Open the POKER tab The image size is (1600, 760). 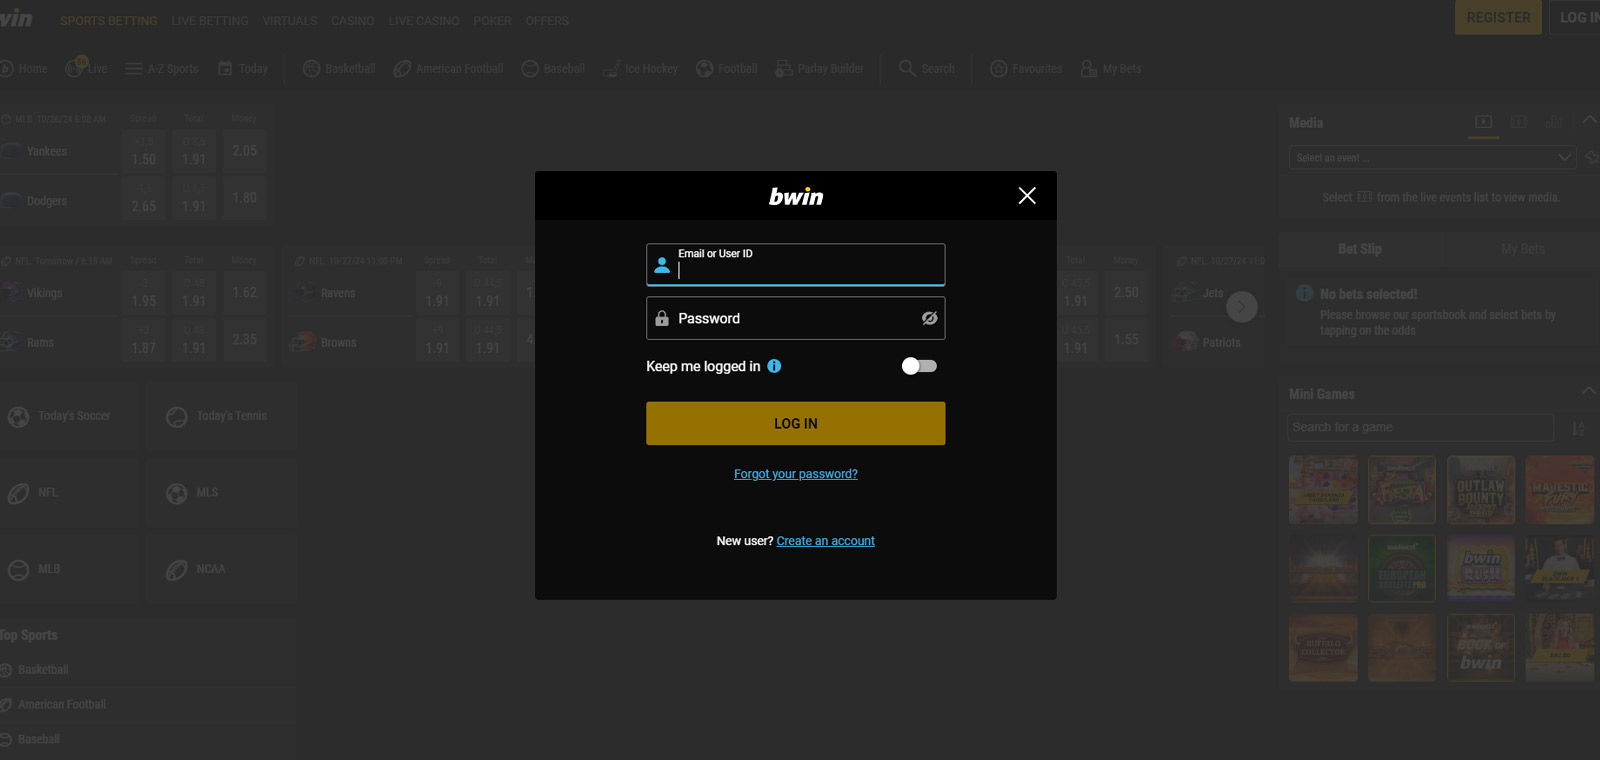(492, 21)
